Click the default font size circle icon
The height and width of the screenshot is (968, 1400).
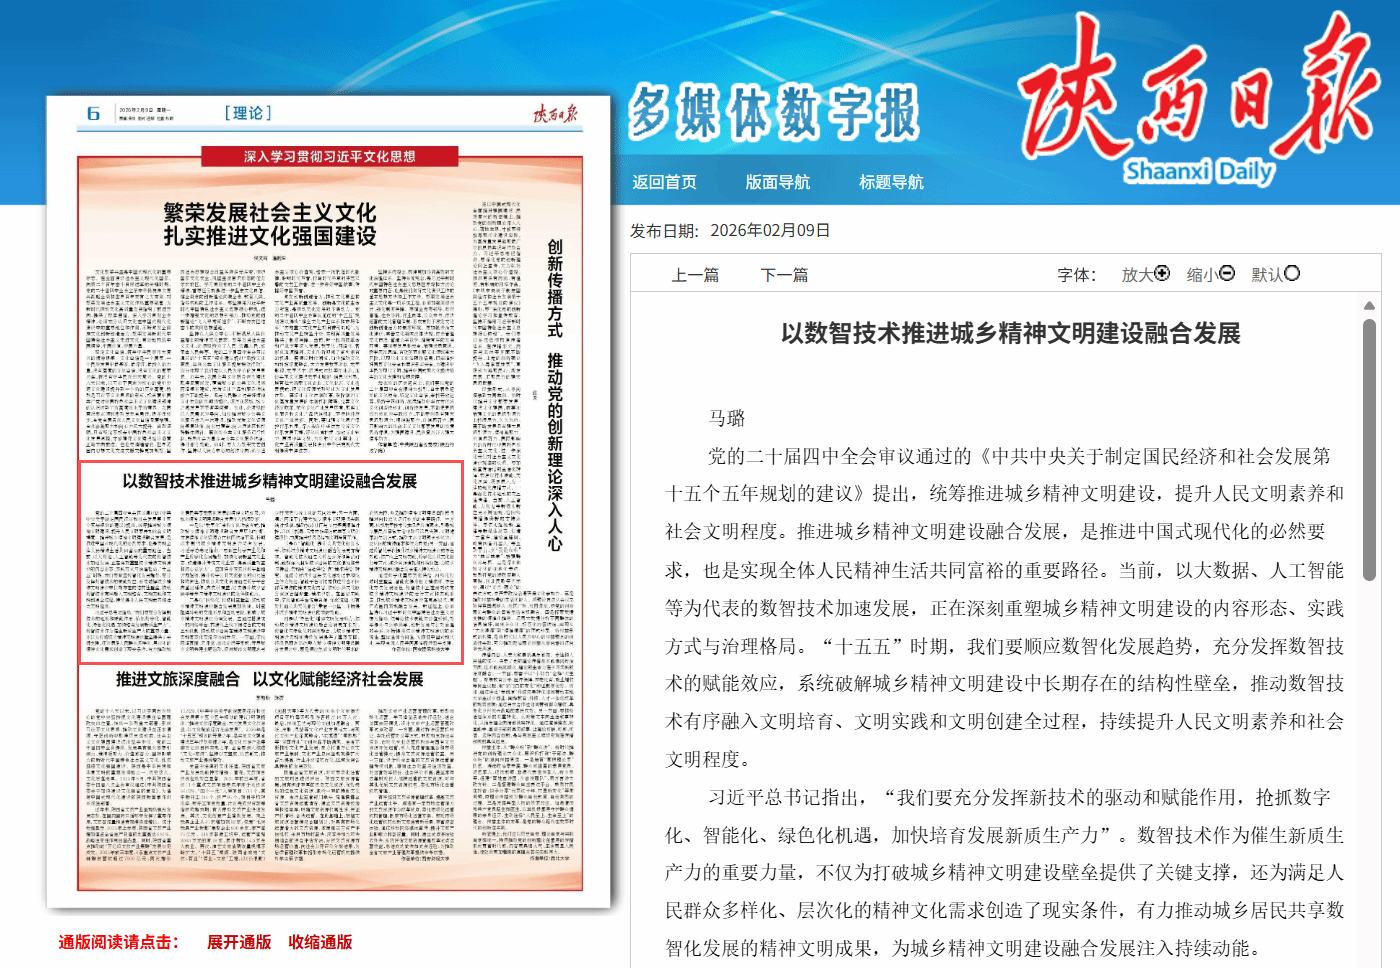(1292, 273)
